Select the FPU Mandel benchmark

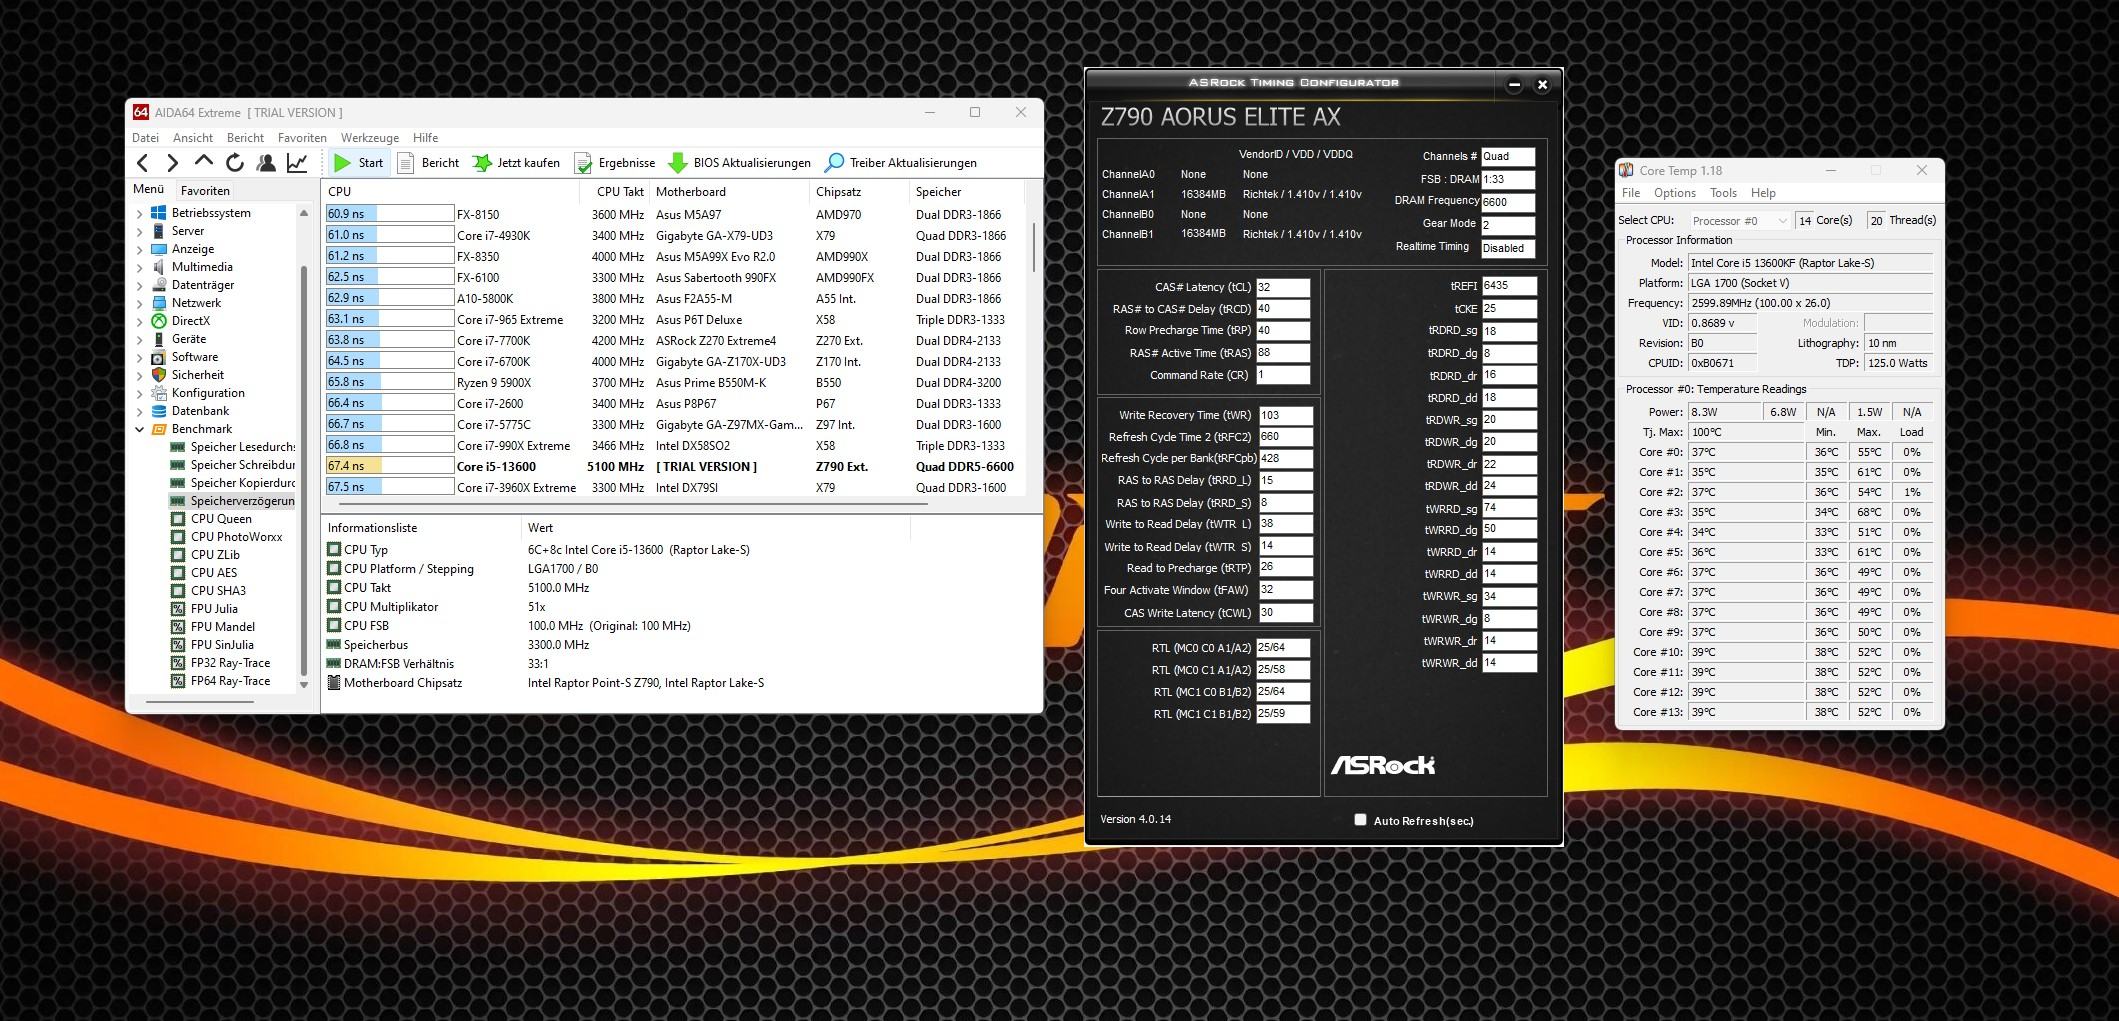(x=222, y=627)
